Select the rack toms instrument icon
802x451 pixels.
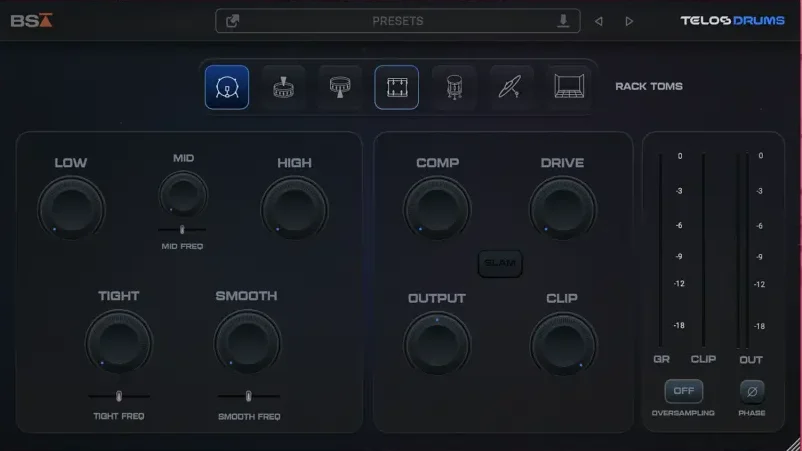coord(396,87)
